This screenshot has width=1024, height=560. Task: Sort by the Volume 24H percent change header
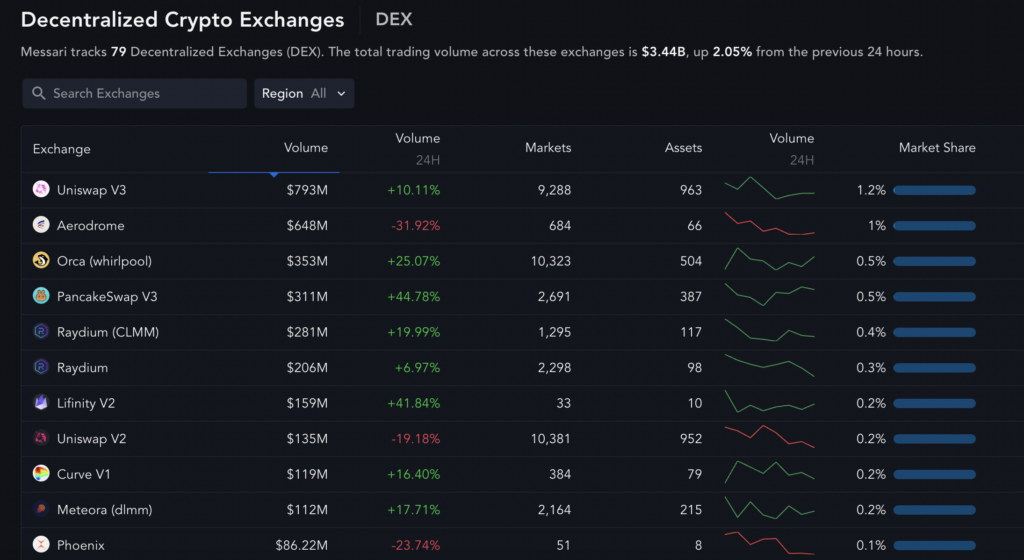tap(417, 148)
